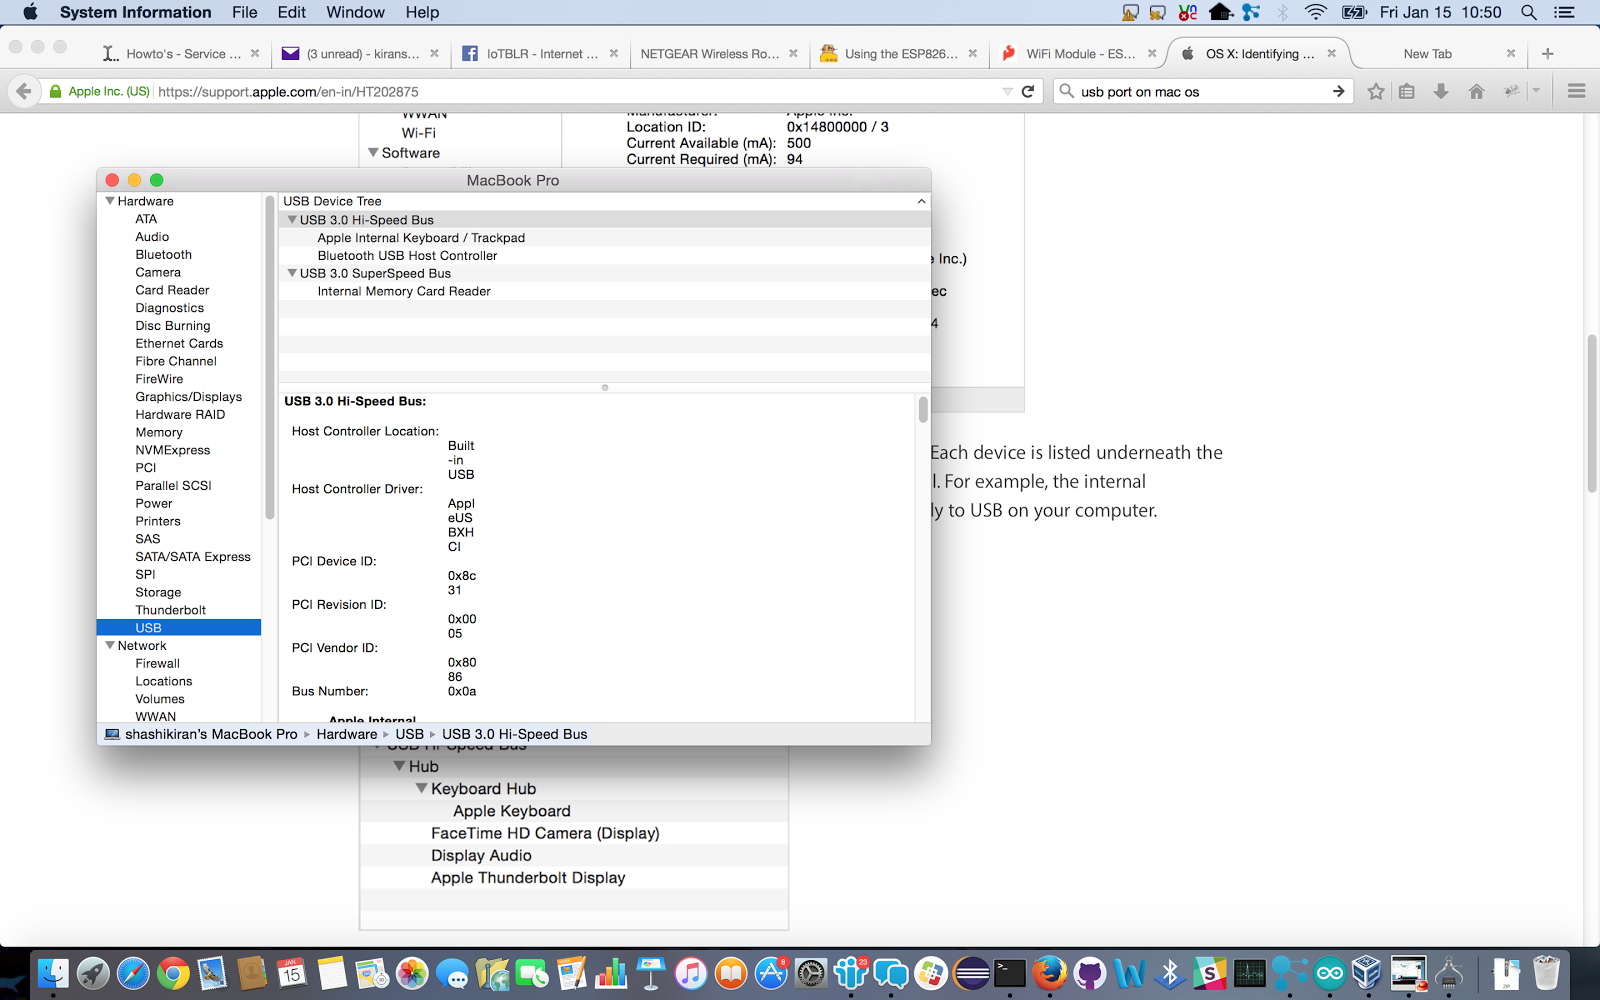The image size is (1600, 1000).
Task: Open Activity Monitor in the Dock
Action: (1250, 973)
